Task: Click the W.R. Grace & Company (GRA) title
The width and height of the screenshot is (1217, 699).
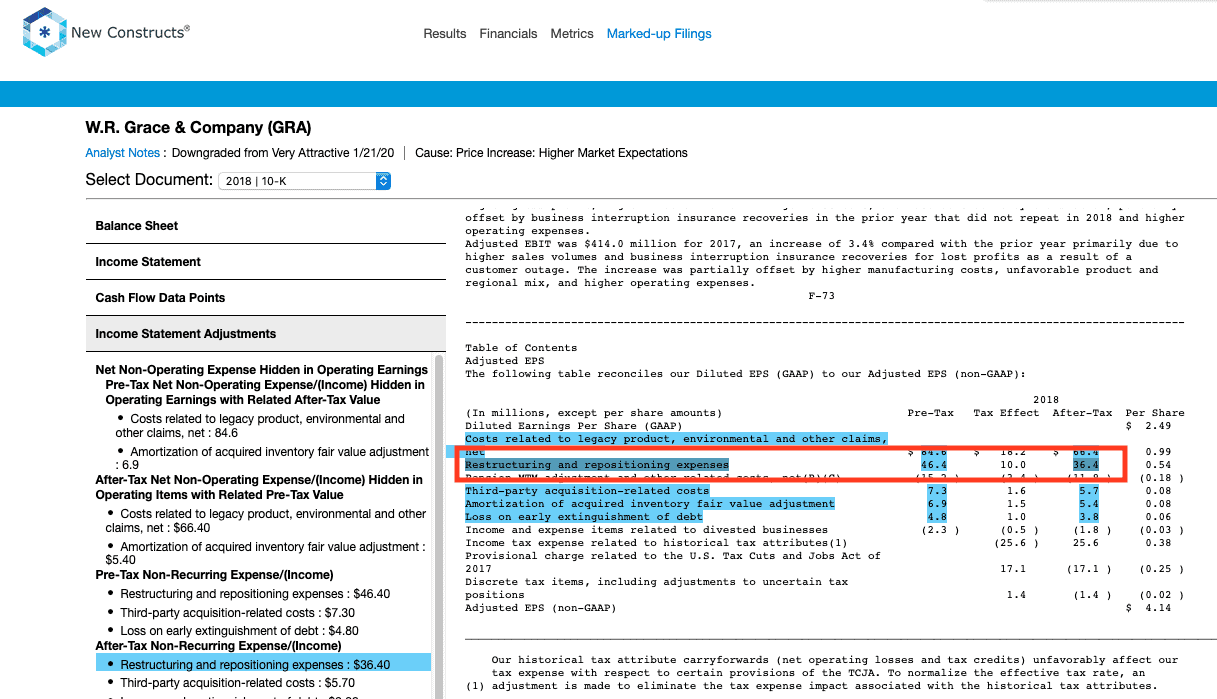Action: click(198, 128)
